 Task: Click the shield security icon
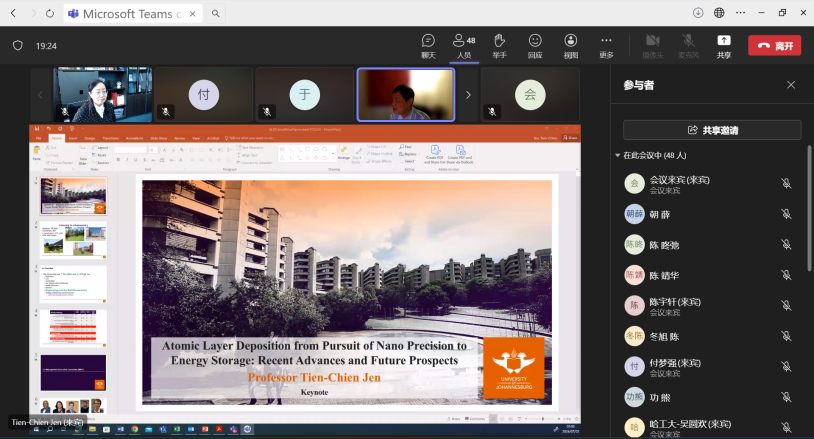click(x=17, y=46)
